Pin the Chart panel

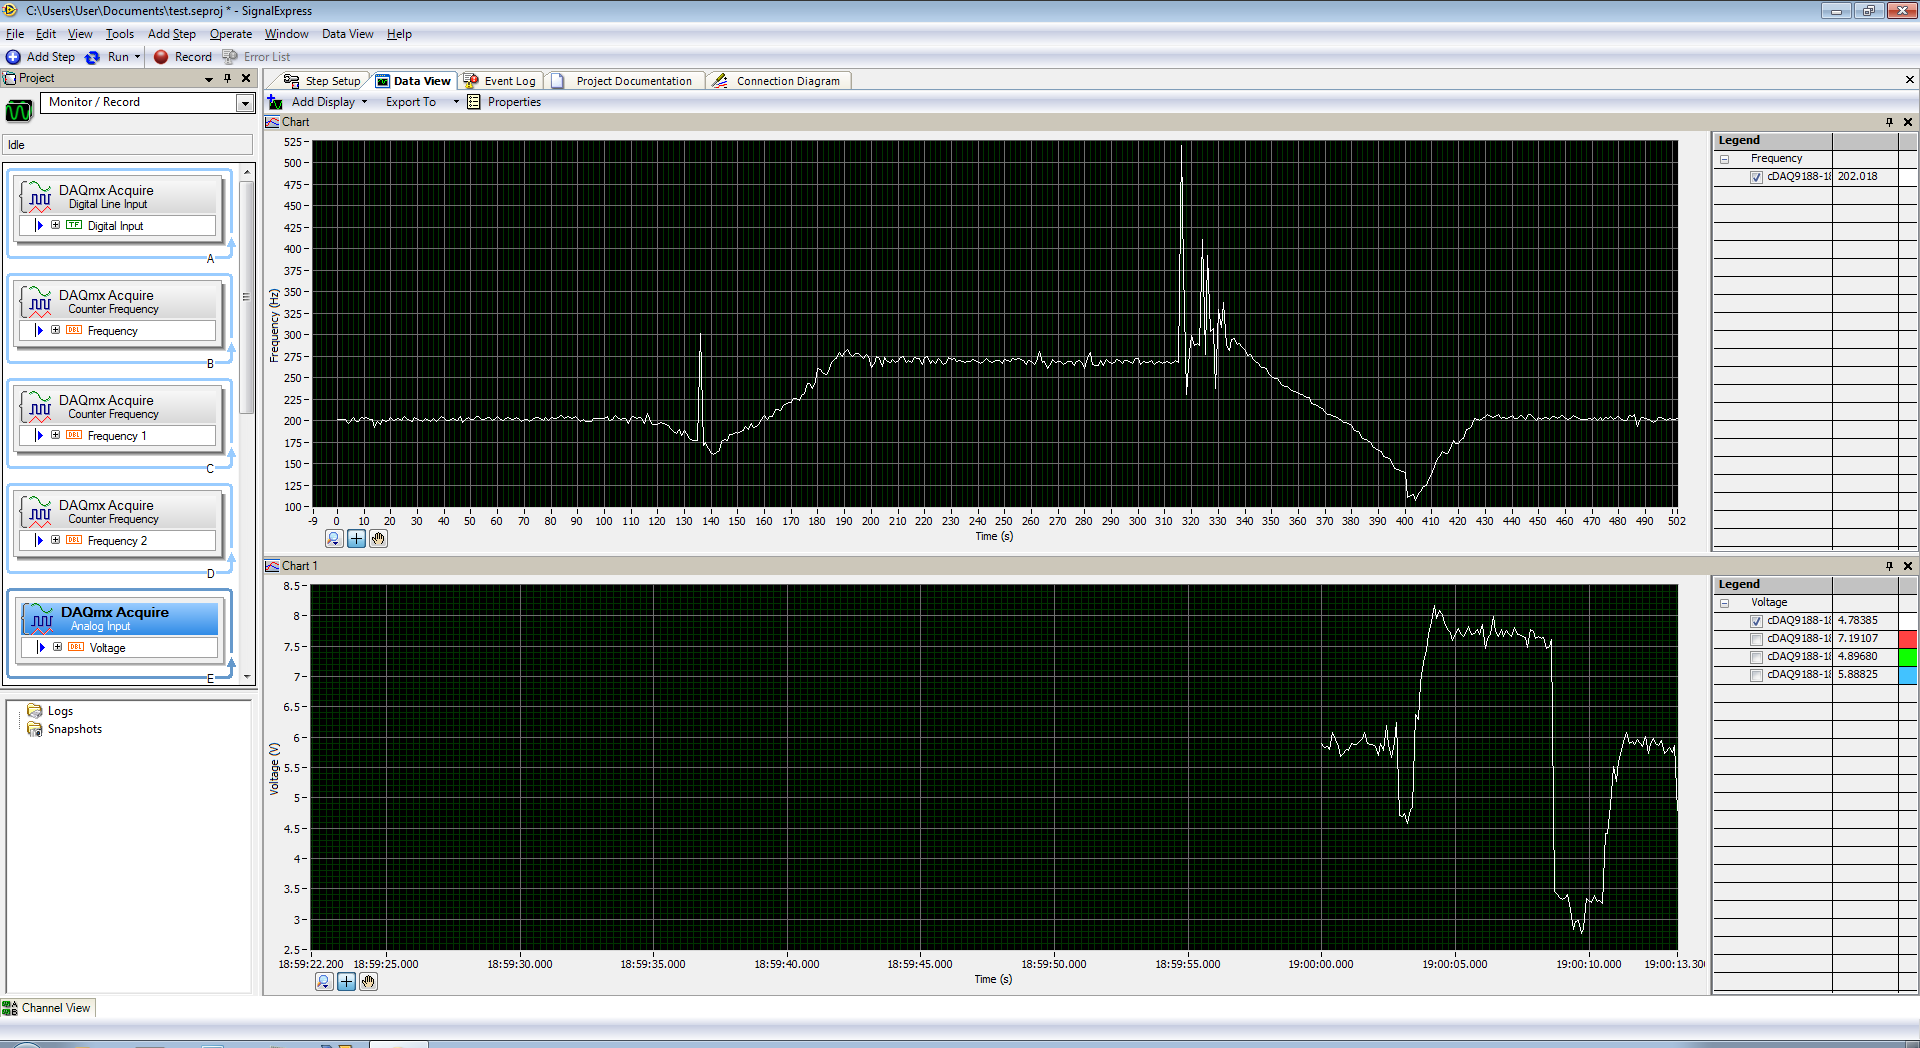click(x=1889, y=122)
